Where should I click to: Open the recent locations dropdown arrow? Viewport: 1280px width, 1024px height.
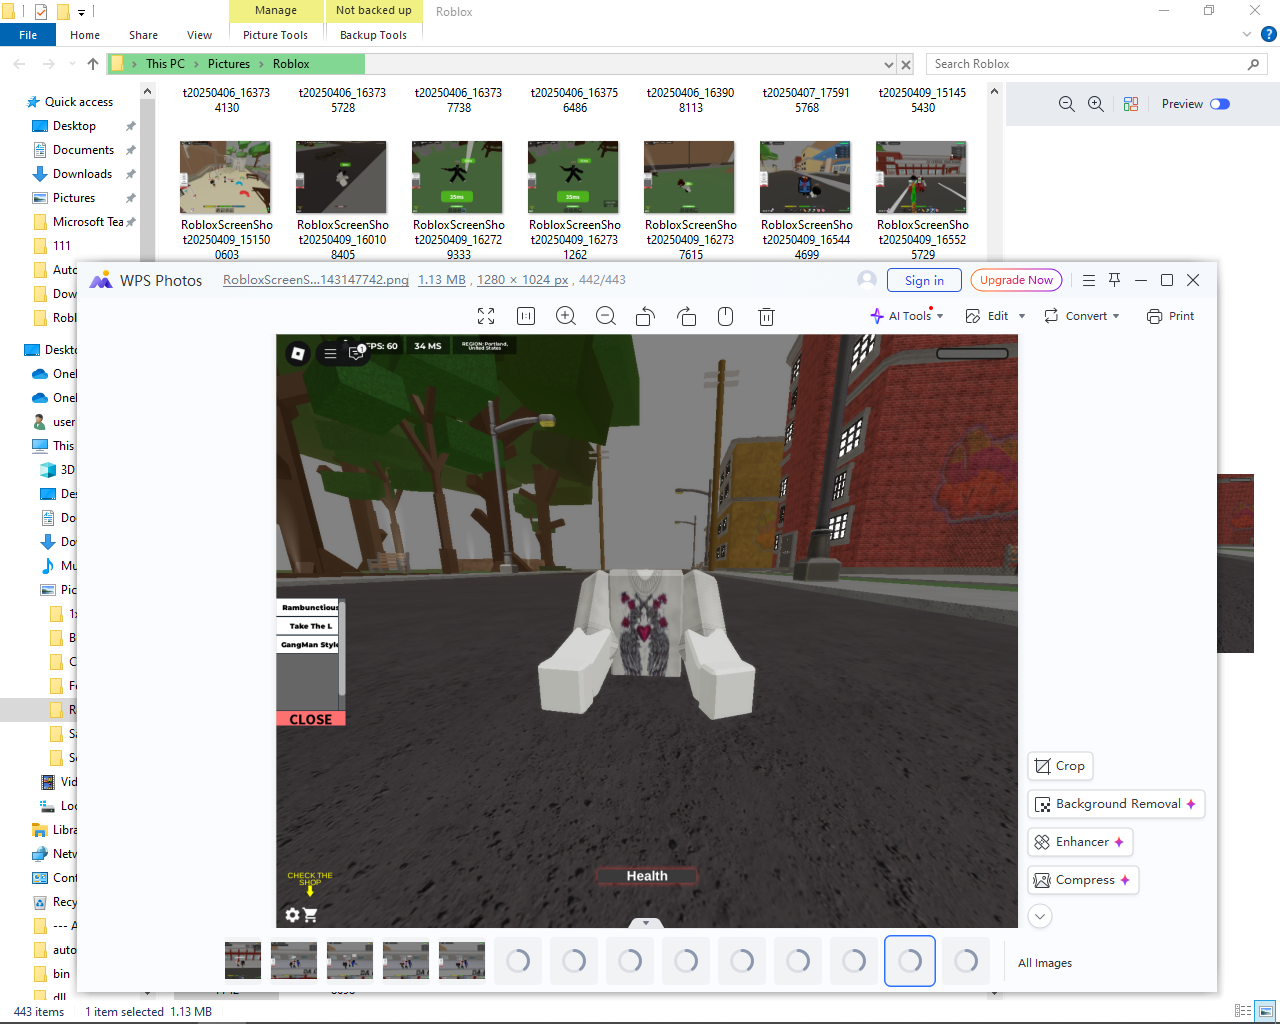pos(72,64)
